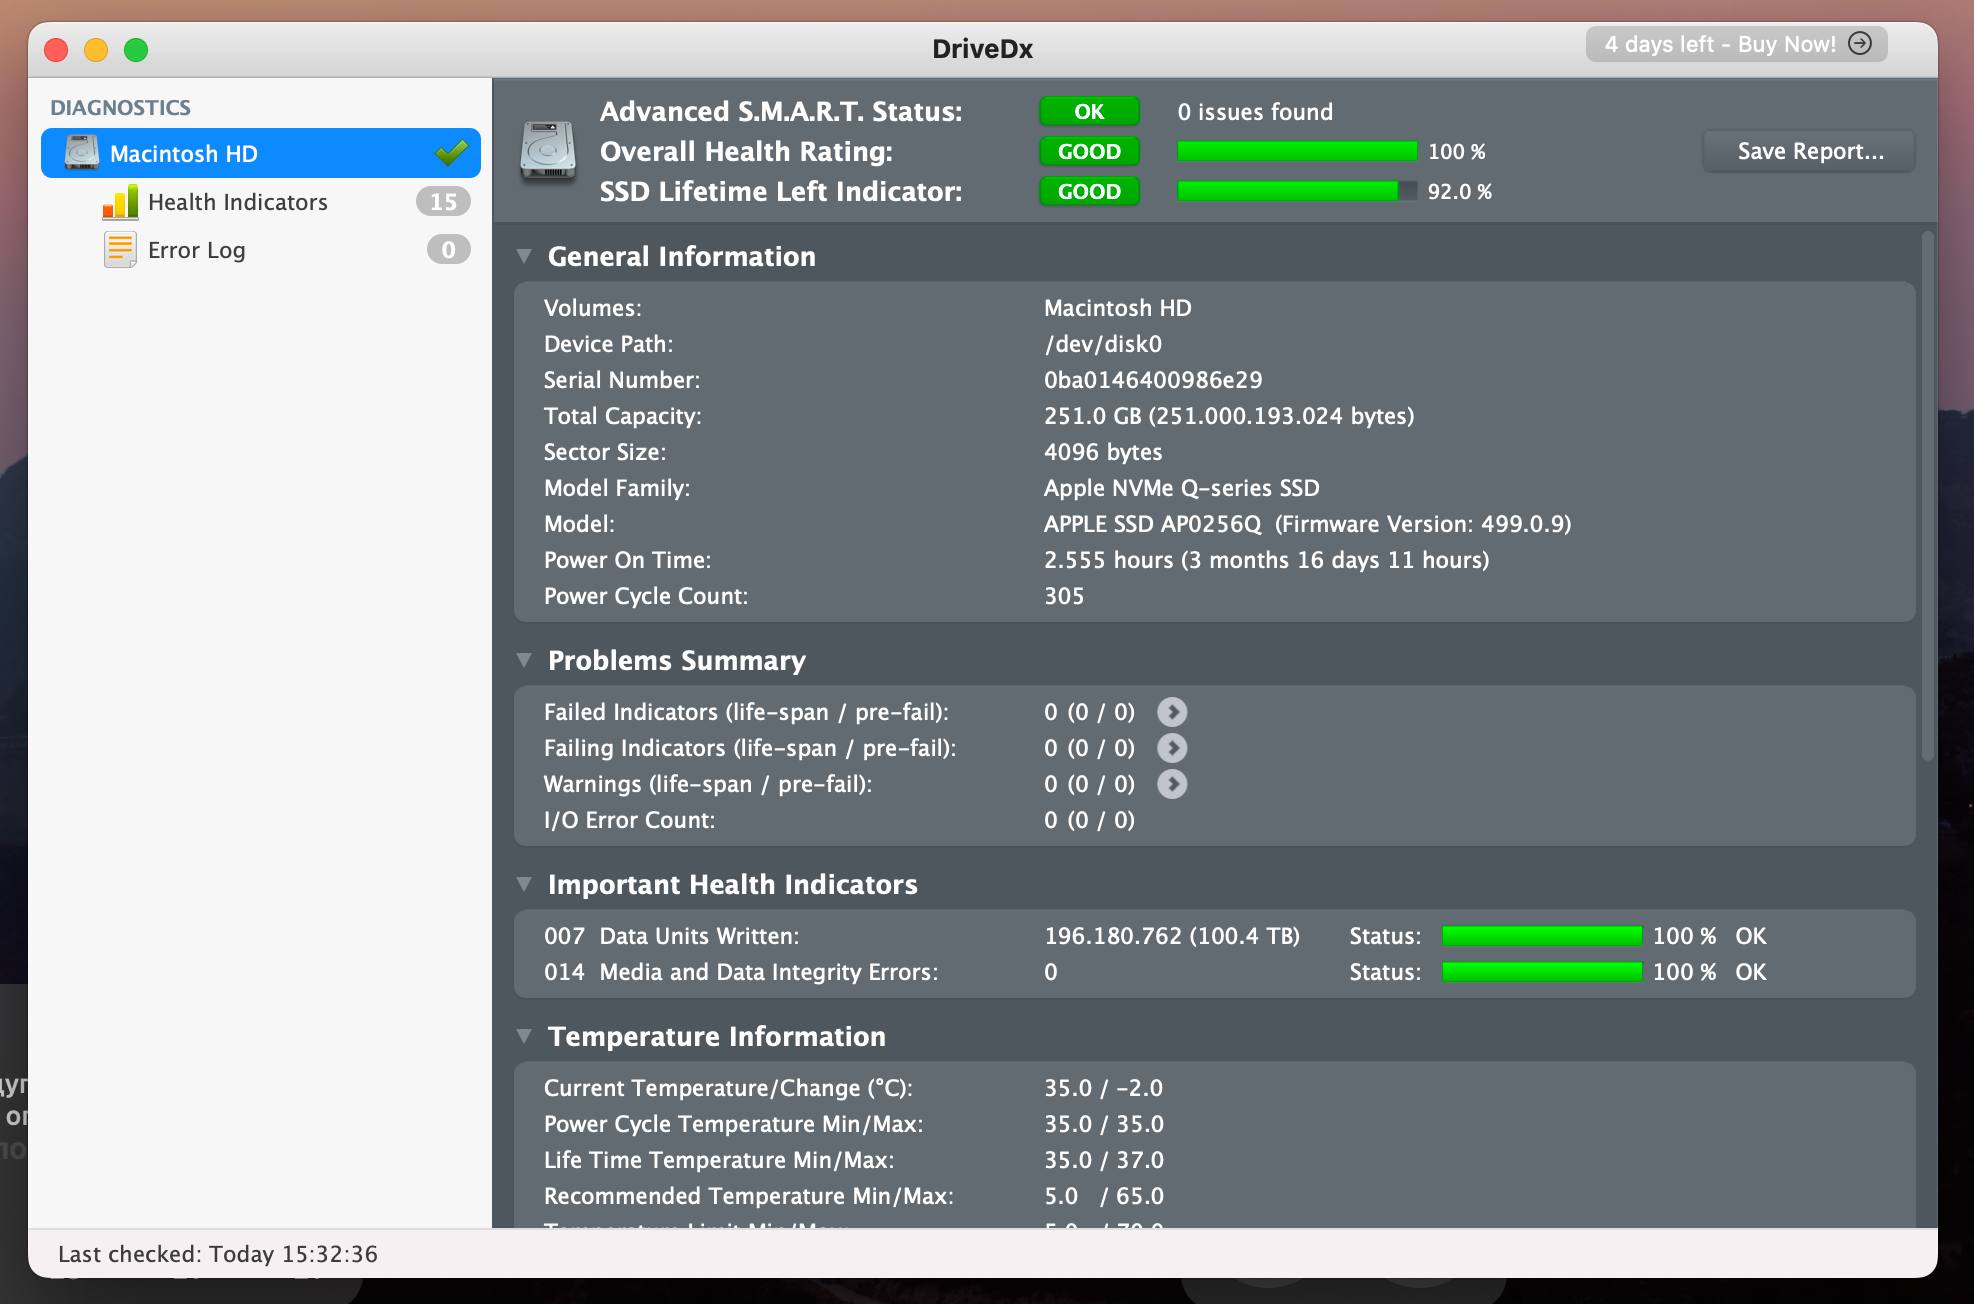Select the Macintosh HD drive icon in sidebar
The width and height of the screenshot is (1974, 1304).
click(x=81, y=153)
